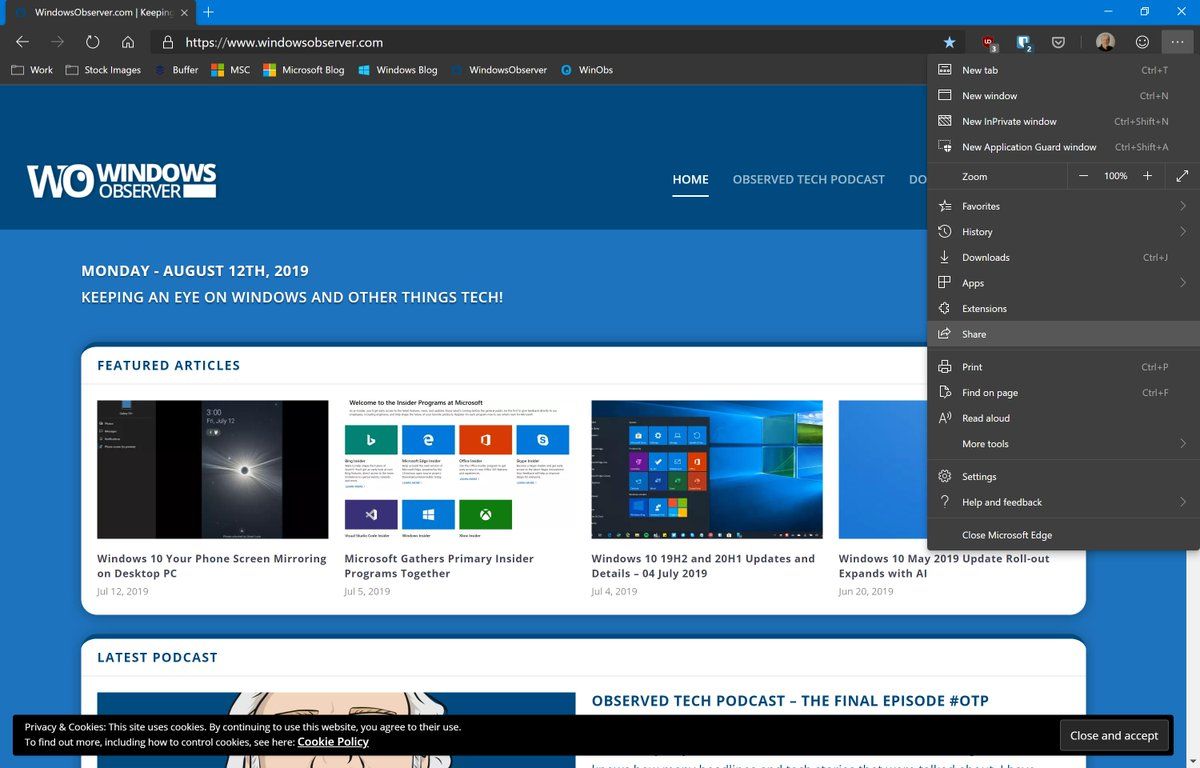Expand the Favorites submenu

tap(1063, 206)
